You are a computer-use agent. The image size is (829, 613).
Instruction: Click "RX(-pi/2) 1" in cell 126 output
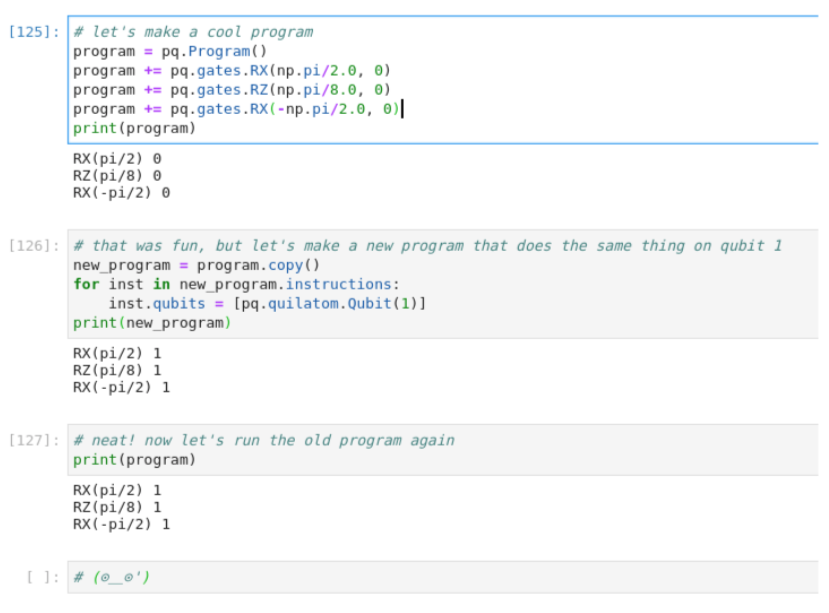122,387
